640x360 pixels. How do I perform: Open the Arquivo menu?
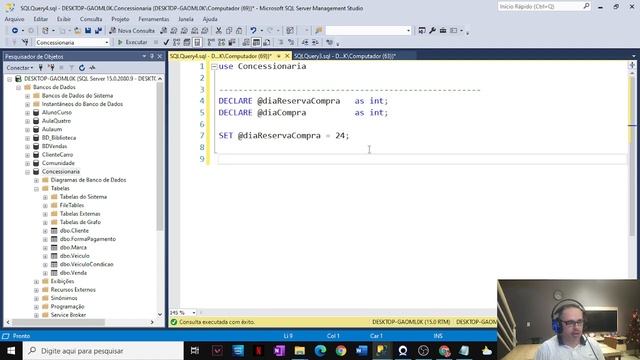tap(15, 19)
